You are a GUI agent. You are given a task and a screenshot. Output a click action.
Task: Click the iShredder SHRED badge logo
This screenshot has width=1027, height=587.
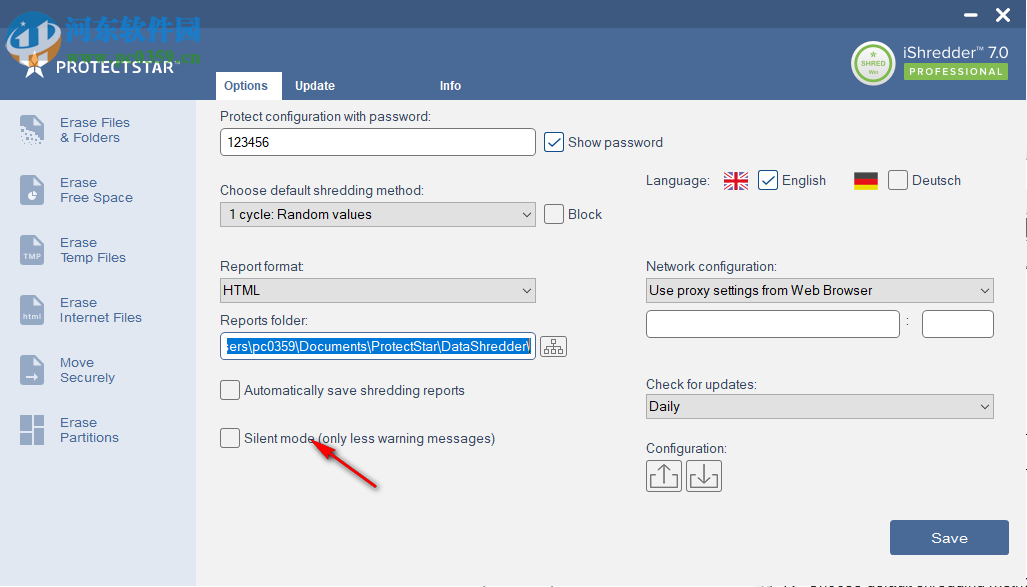pyautogui.click(x=873, y=64)
